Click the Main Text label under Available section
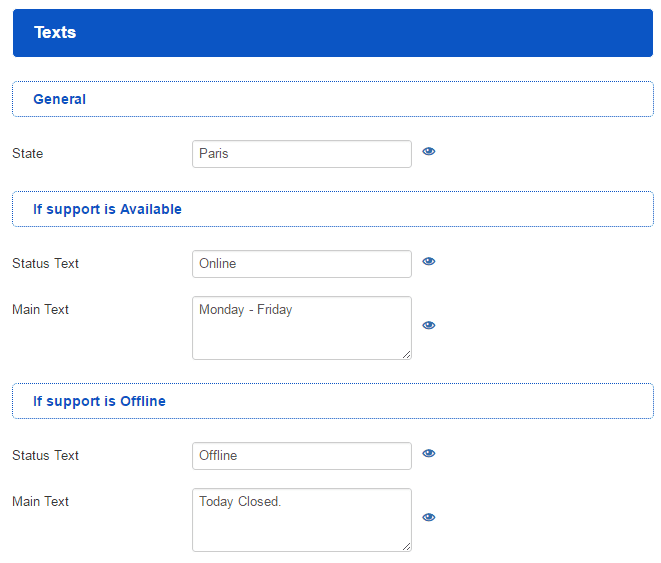The image size is (661, 563). tap(40, 310)
